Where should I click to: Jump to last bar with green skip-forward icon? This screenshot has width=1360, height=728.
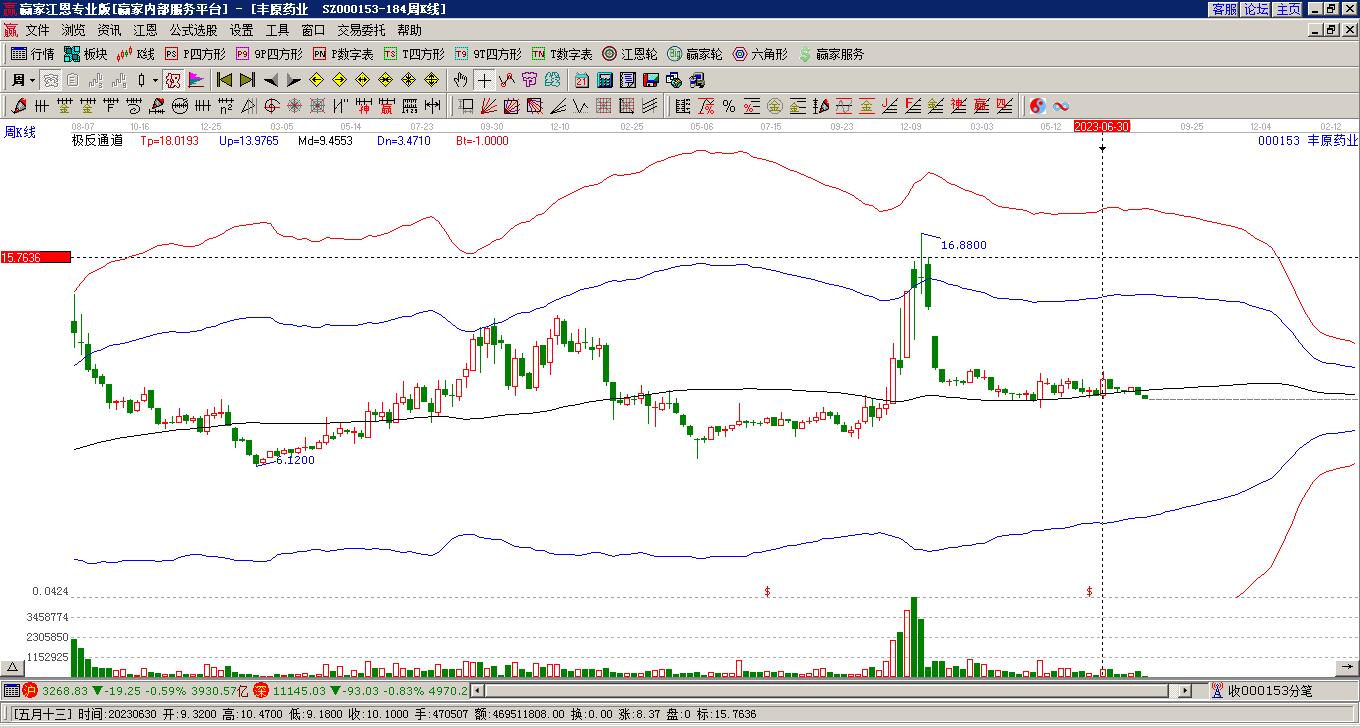pyautogui.click(x=247, y=80)
